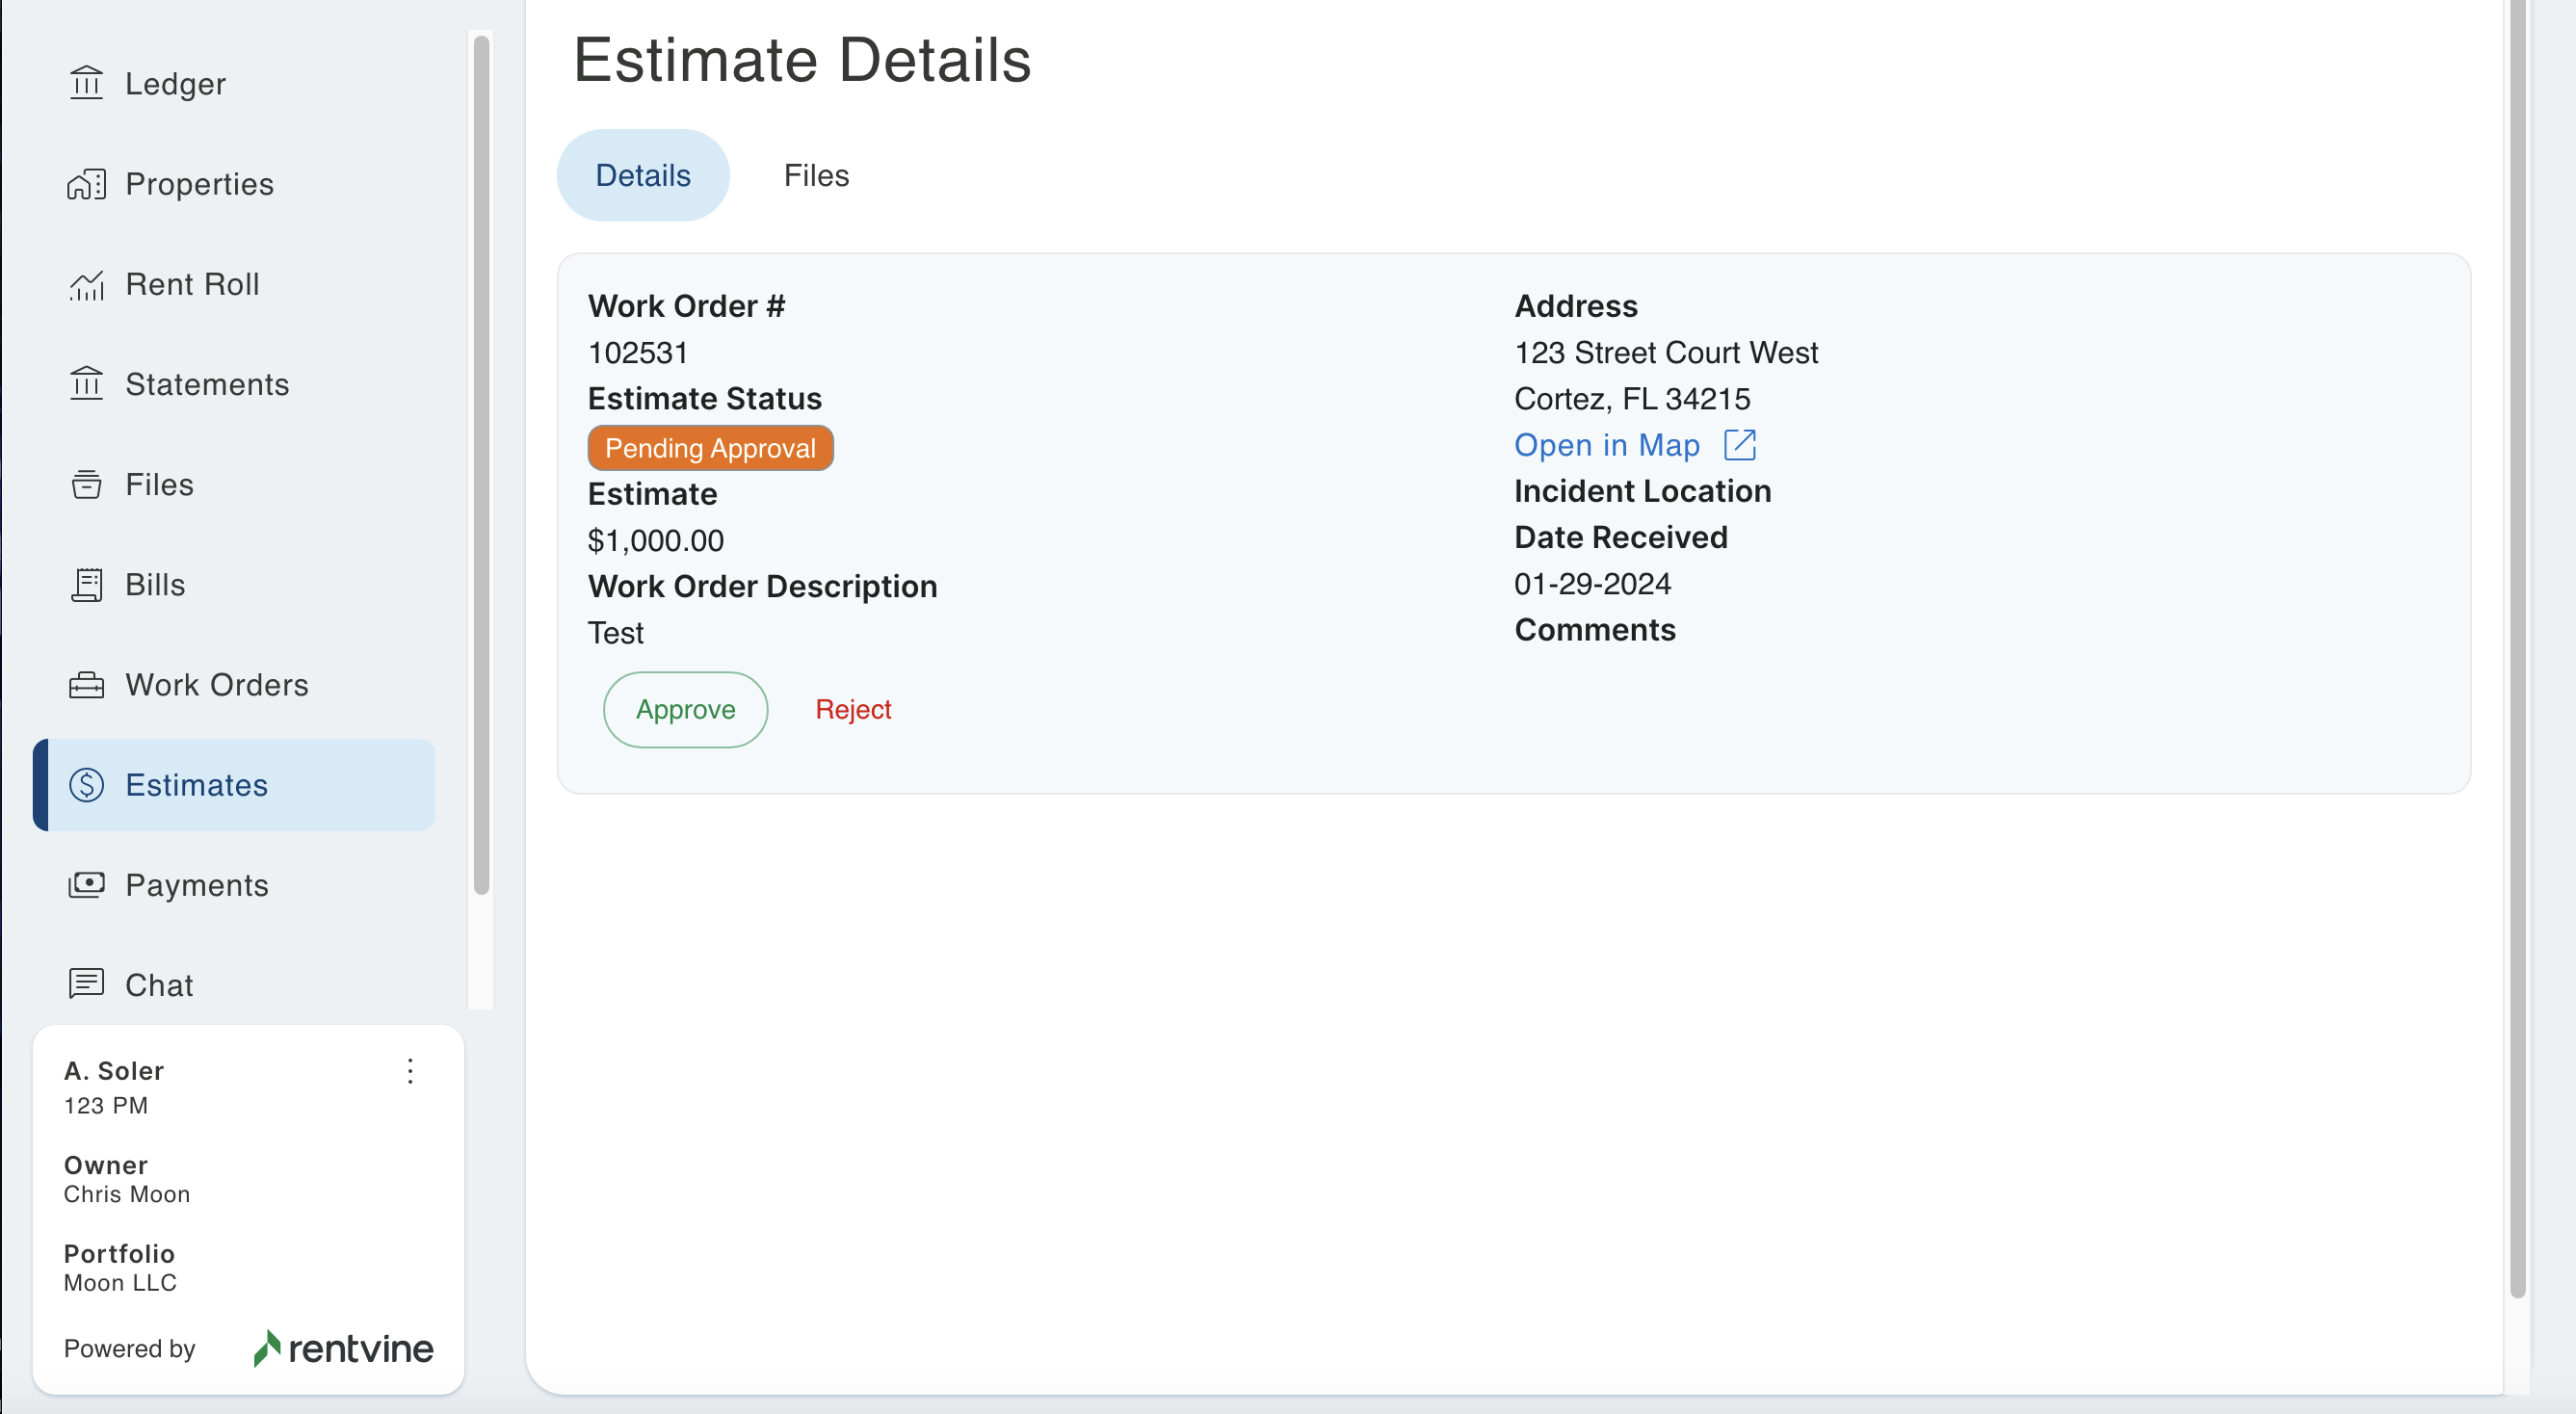Click the Rent Roll chart icon
The height and width of the screenshot is (1414, 2576).
click(x=86, y=285)
